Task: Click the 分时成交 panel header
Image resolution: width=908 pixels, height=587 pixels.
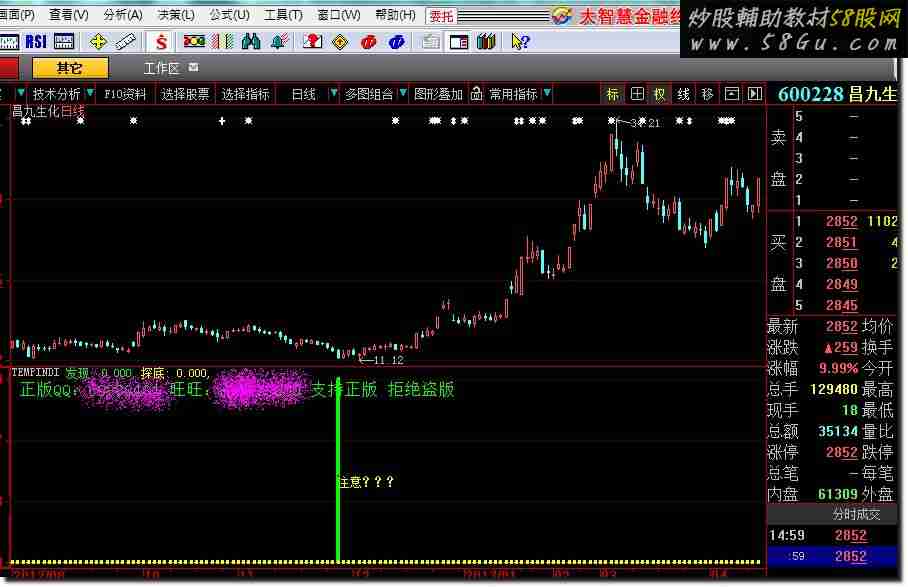Action: 856,514
